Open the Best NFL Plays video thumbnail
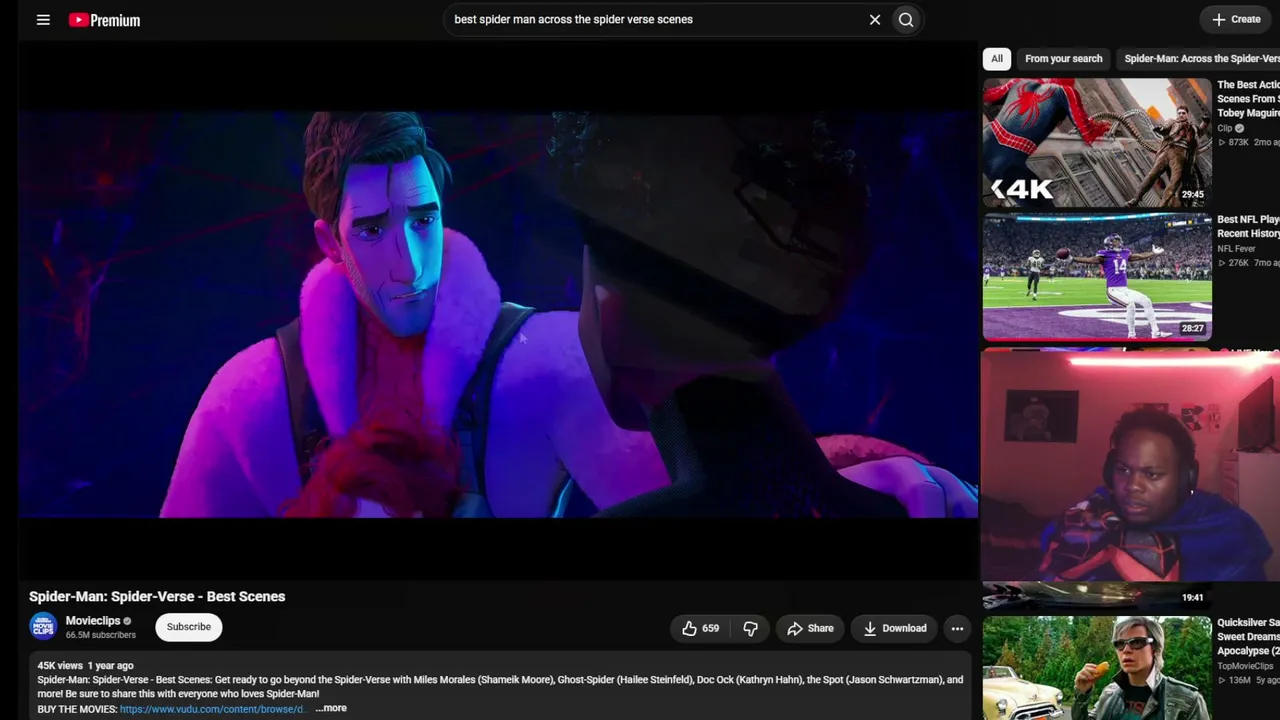 [x=1097, y=277]
